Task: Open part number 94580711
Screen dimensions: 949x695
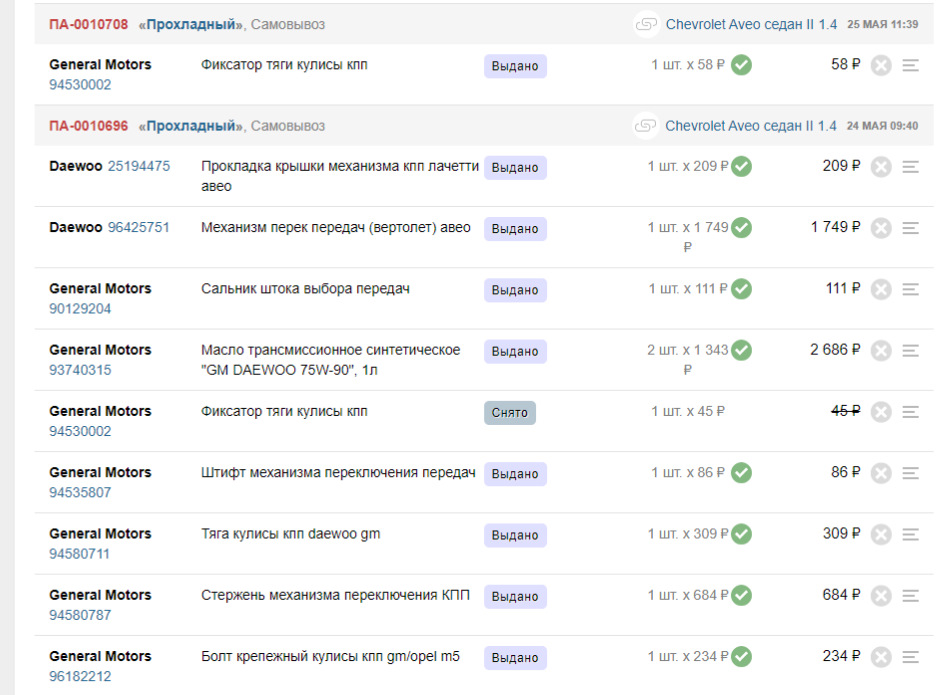Action: click(x=79, y=553)
